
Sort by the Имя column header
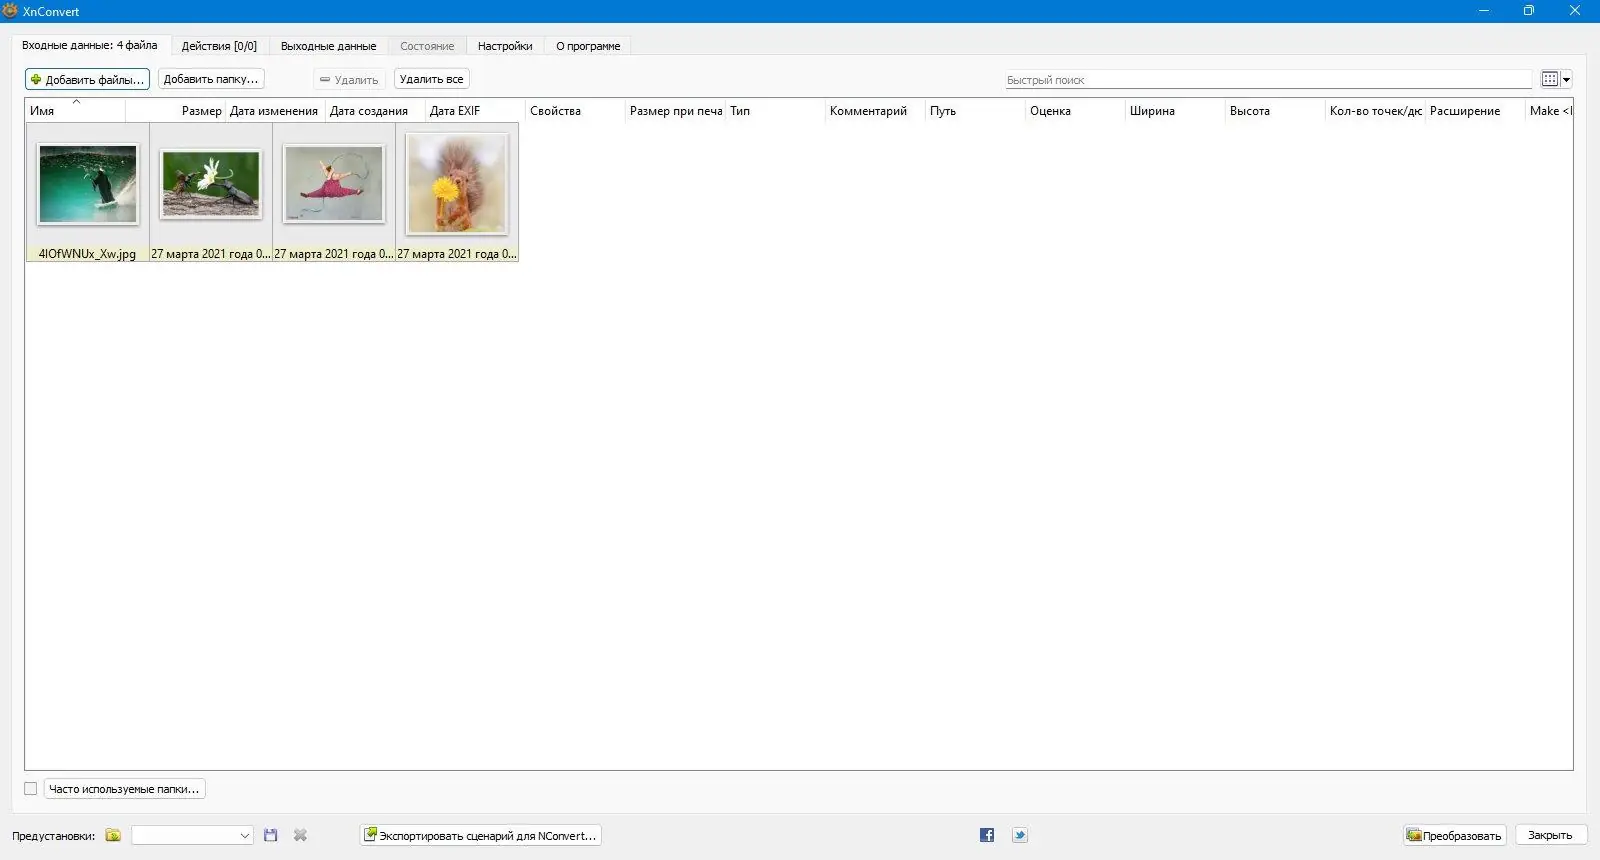click(x=75, y=110)
